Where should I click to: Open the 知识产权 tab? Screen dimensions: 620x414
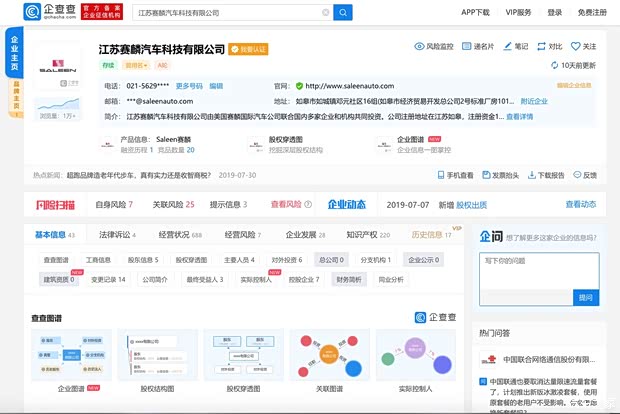tap(367, 235)
